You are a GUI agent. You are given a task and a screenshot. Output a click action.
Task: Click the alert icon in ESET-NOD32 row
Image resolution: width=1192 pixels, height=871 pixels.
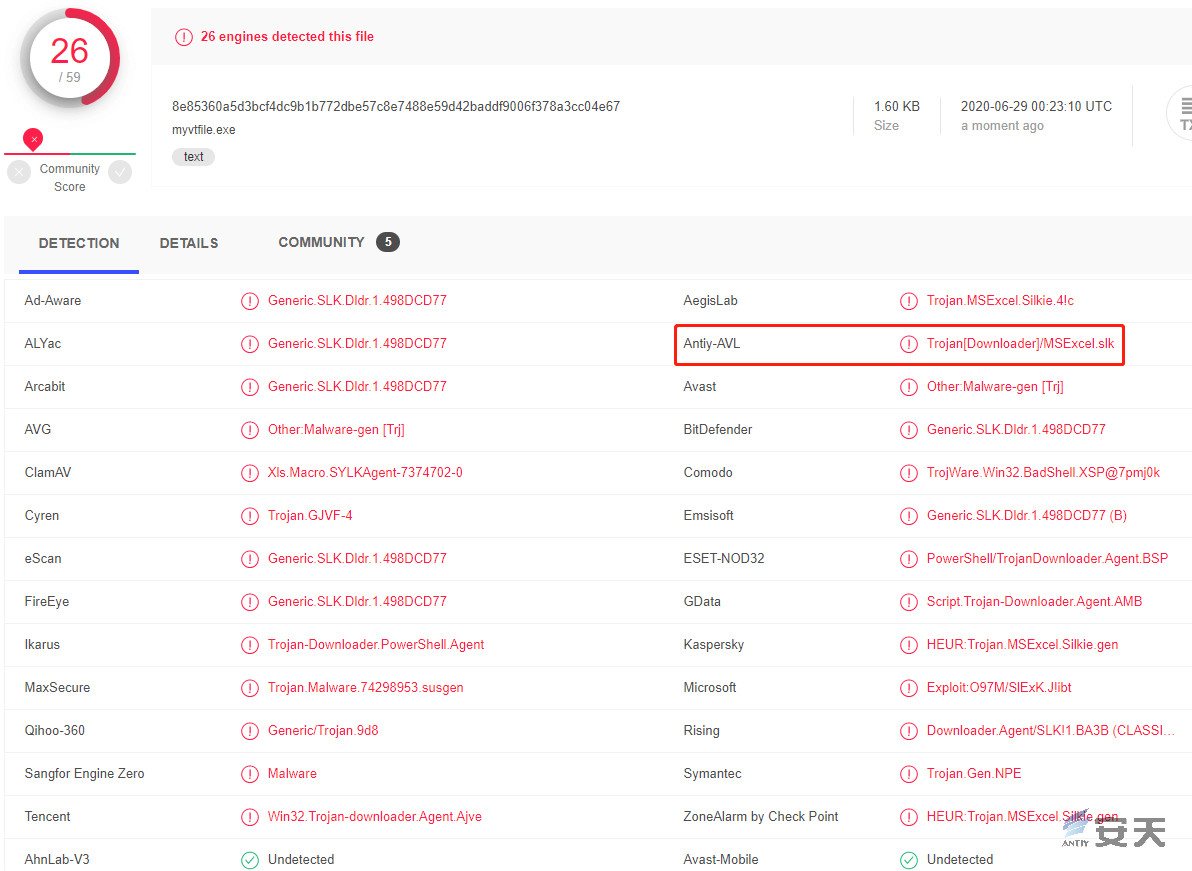click(x=908, y=559)
